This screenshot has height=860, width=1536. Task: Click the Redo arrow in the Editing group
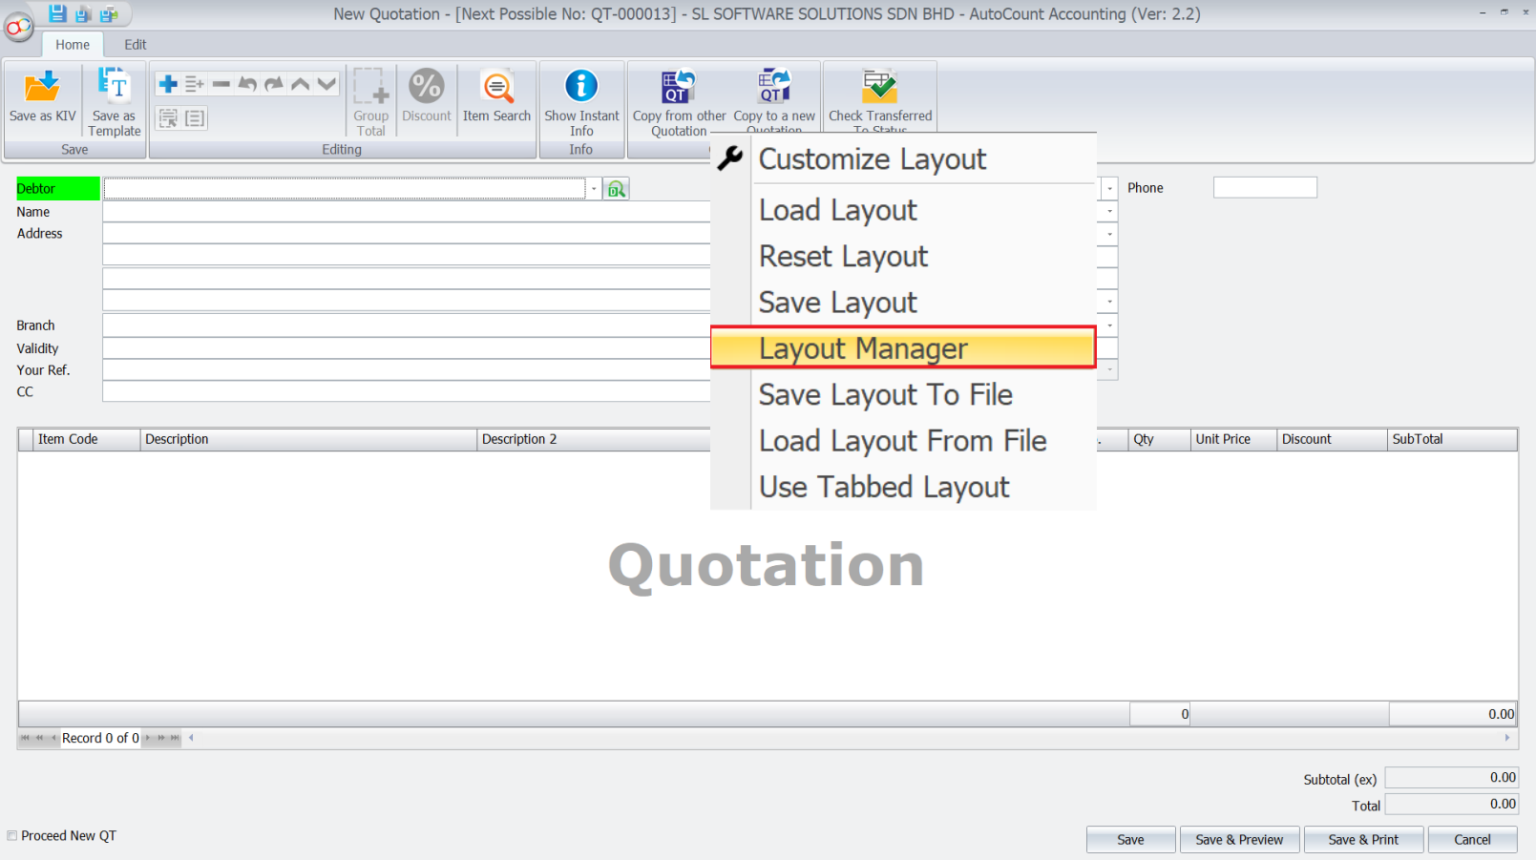point(273,84)
